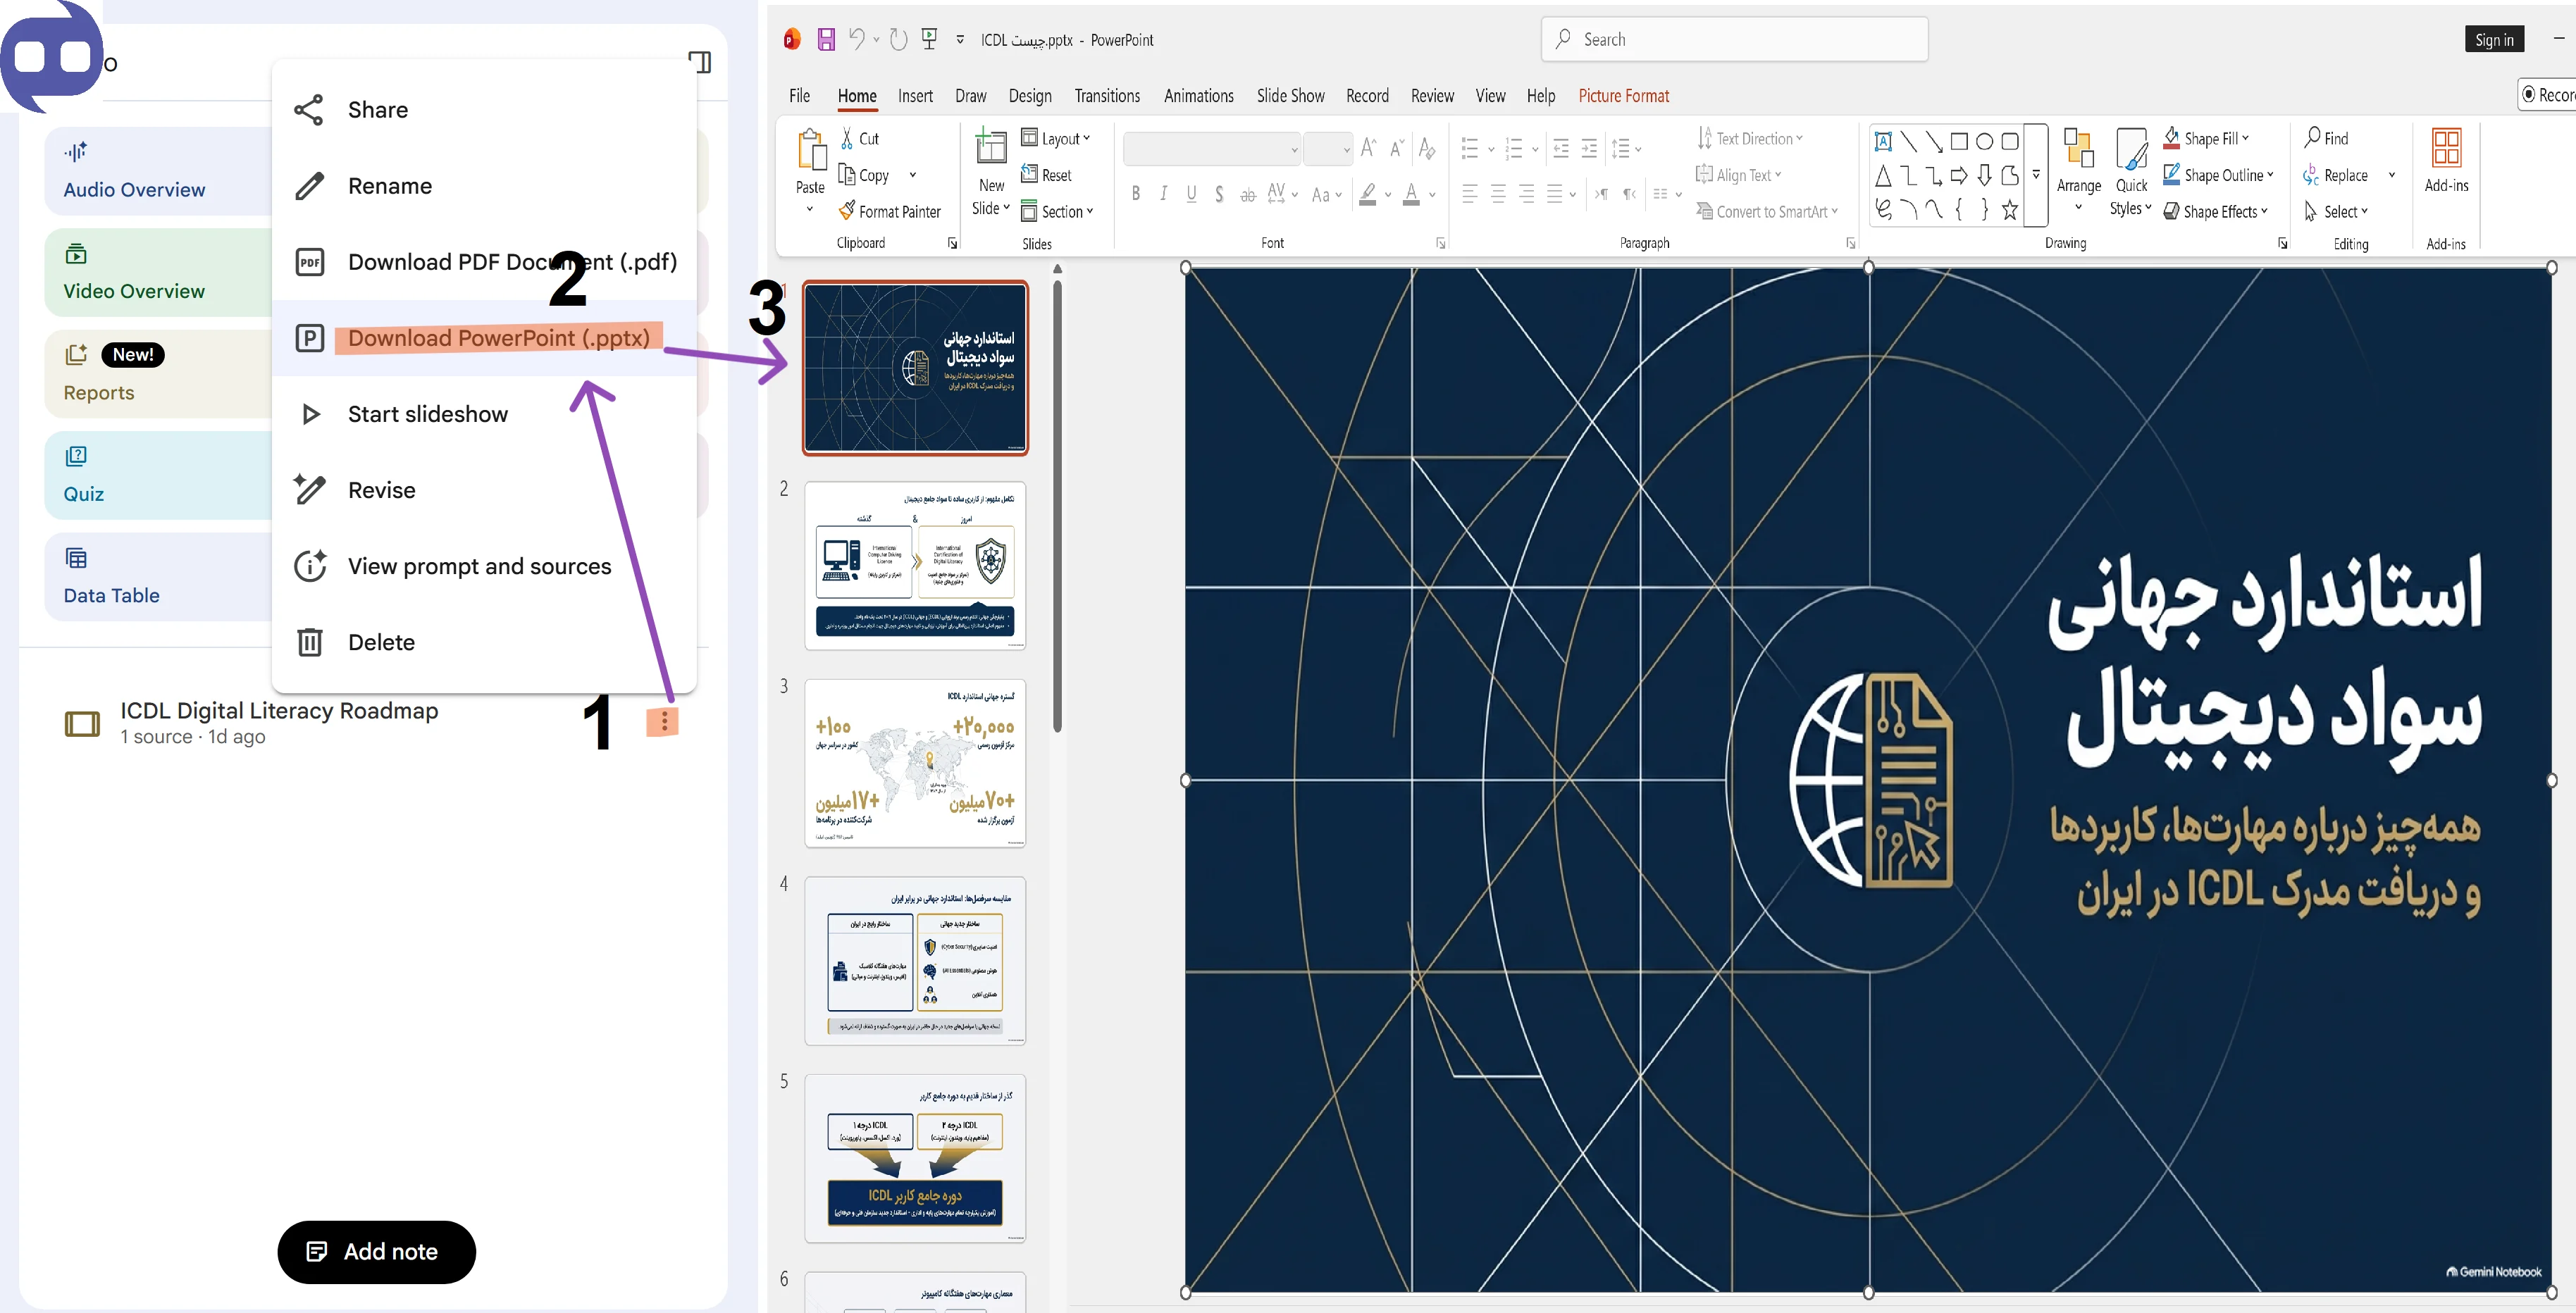Open the Select dropdown in Editing
The height and width of the screenshot is (1313, 2576).
click(x=2336, y=211)
